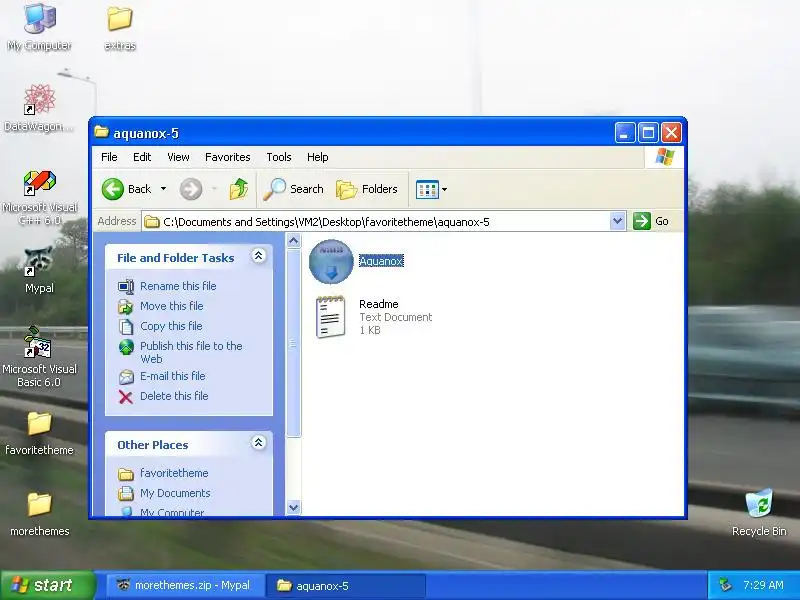Click the task pane scroll up arrow
The image size is (800, 600).
pos(293,240)
